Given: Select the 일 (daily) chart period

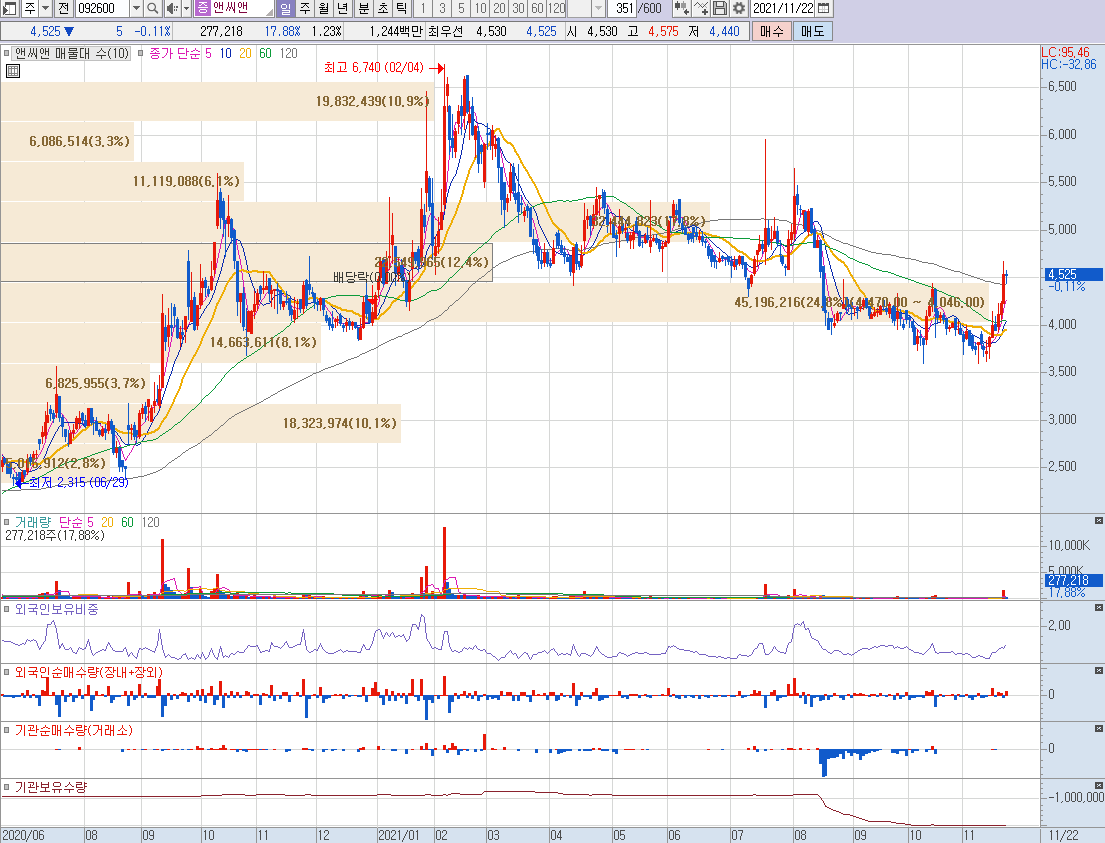Looking at the screenshot, I should 285,8.
